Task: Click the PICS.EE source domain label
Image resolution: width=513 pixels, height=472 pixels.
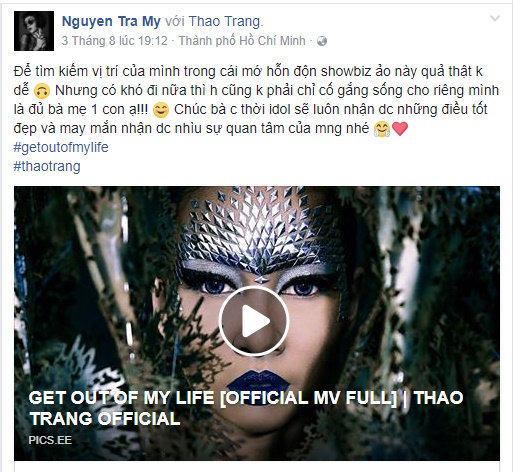Action: tap(50, 440)
